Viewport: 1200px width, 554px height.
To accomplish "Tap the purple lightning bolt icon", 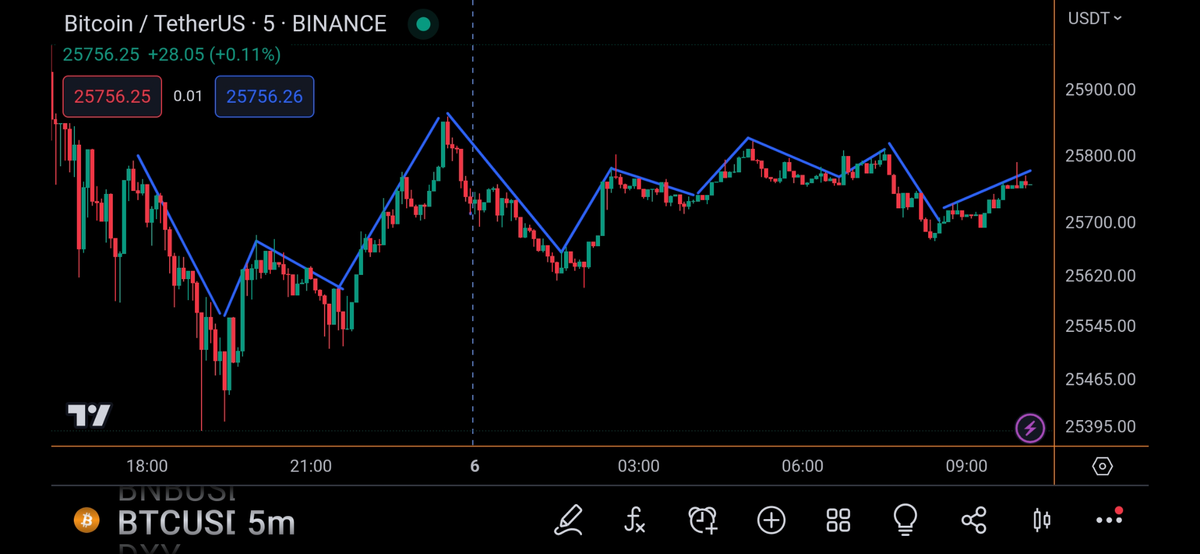I will 1030,429.
